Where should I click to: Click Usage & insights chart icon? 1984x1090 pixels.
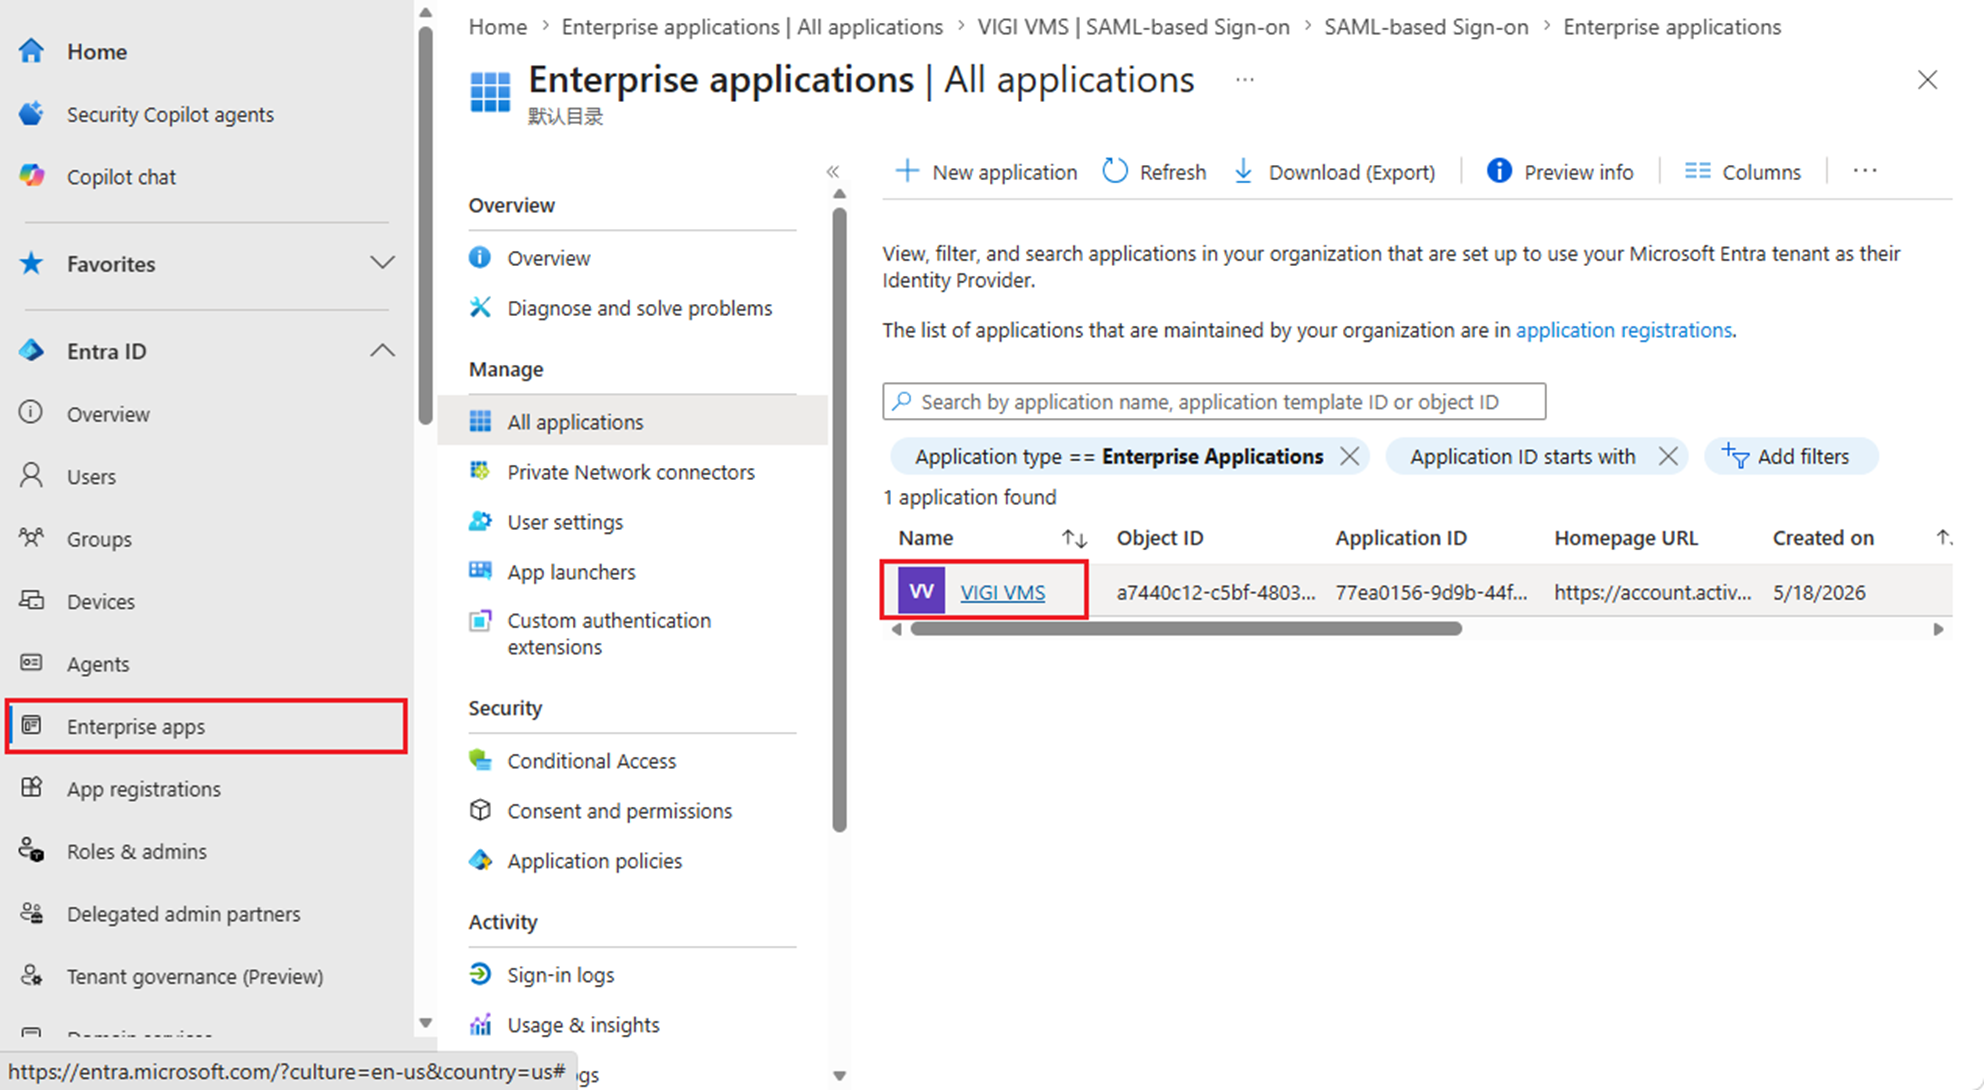coord(480,1024)
